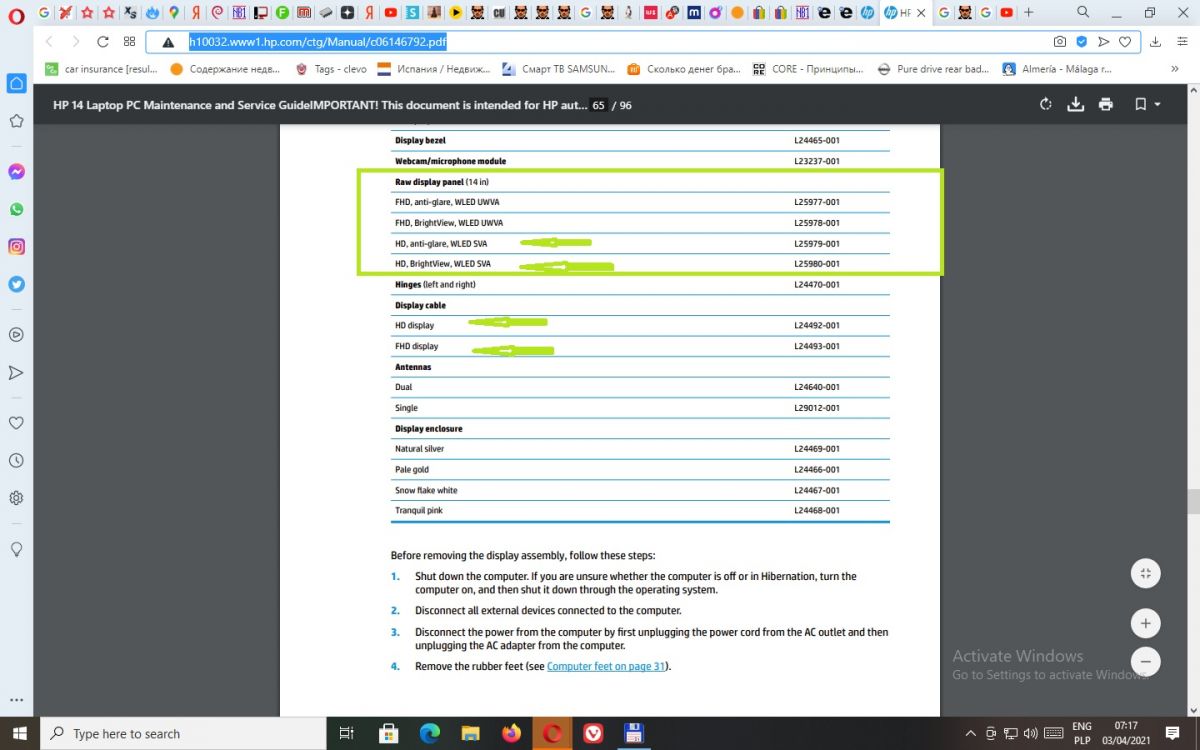Zoom out the PDF with minus button
The image size is (1200, 750).
[x=1146, y=661]
